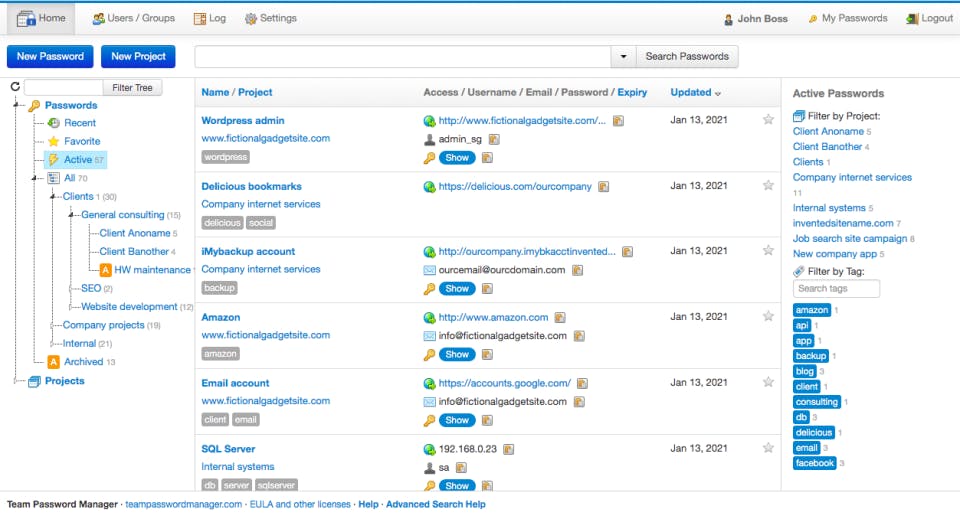
Task: Copy the Wordpress admin URL to clipboard
Action: (x=618, y=121)
